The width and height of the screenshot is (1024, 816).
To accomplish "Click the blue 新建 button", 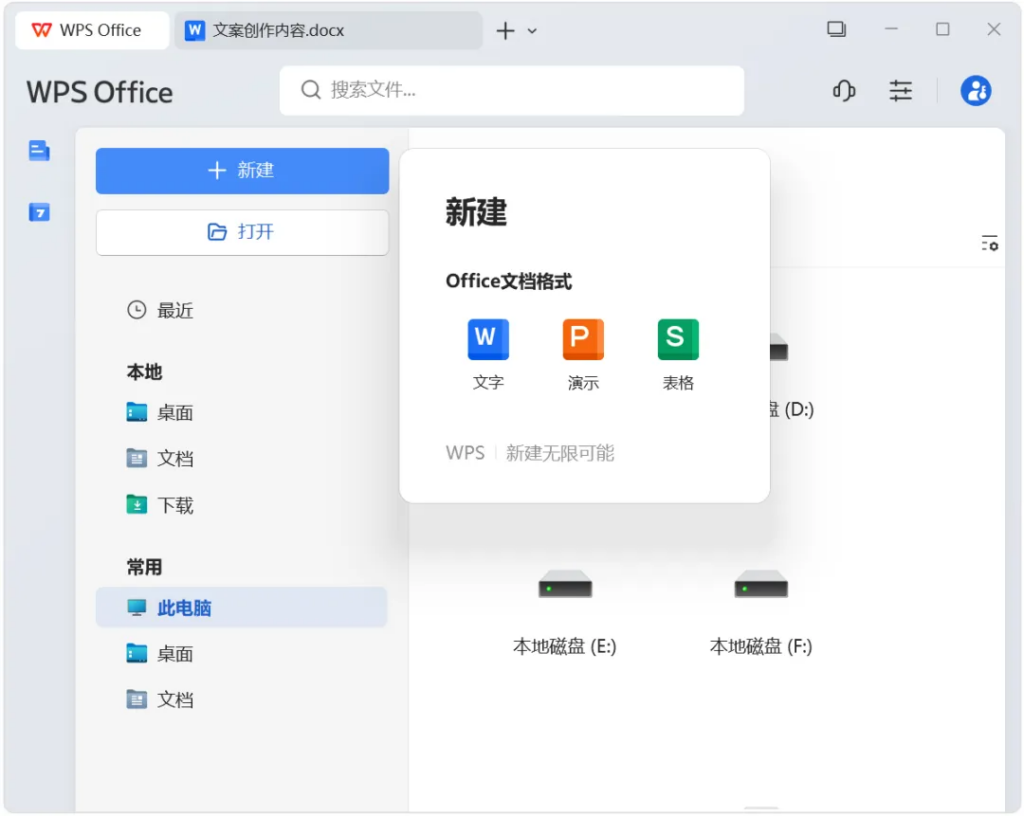I will click(x=242, y=171).
